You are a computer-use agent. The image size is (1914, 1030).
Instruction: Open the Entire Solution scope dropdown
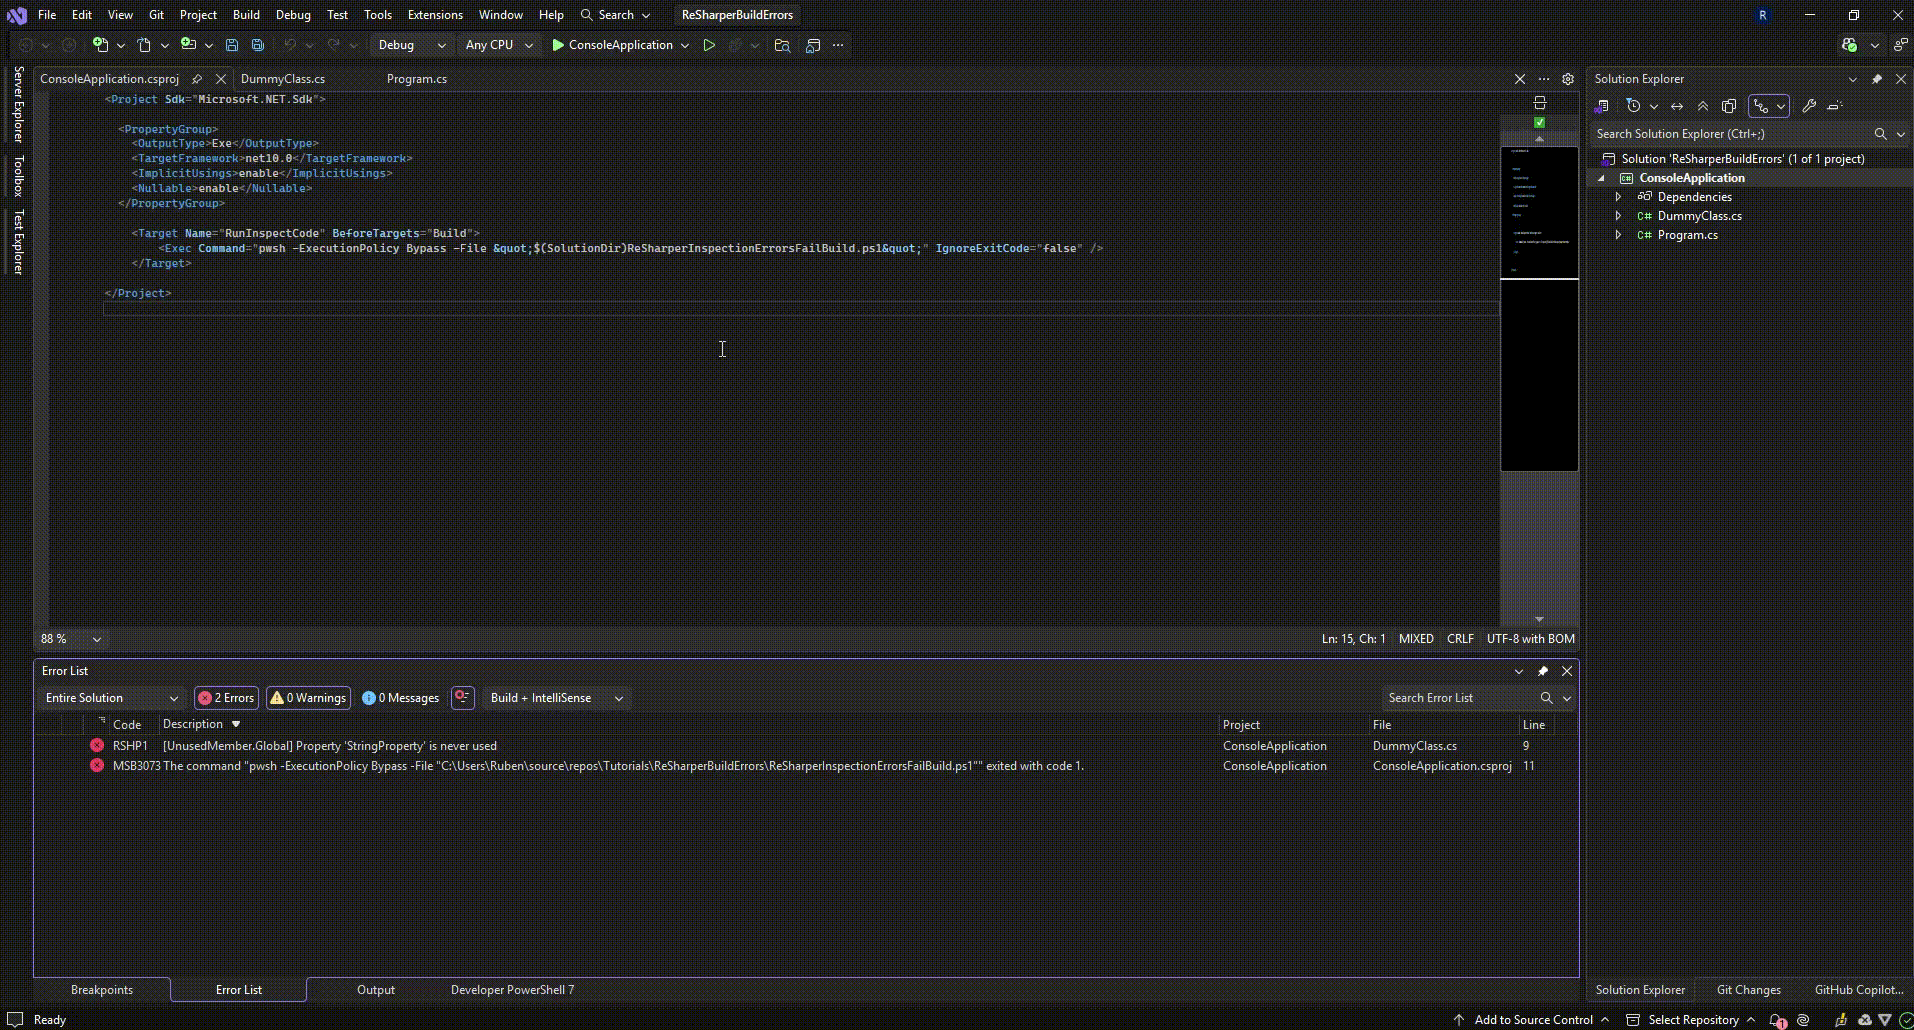pos(111,698)
